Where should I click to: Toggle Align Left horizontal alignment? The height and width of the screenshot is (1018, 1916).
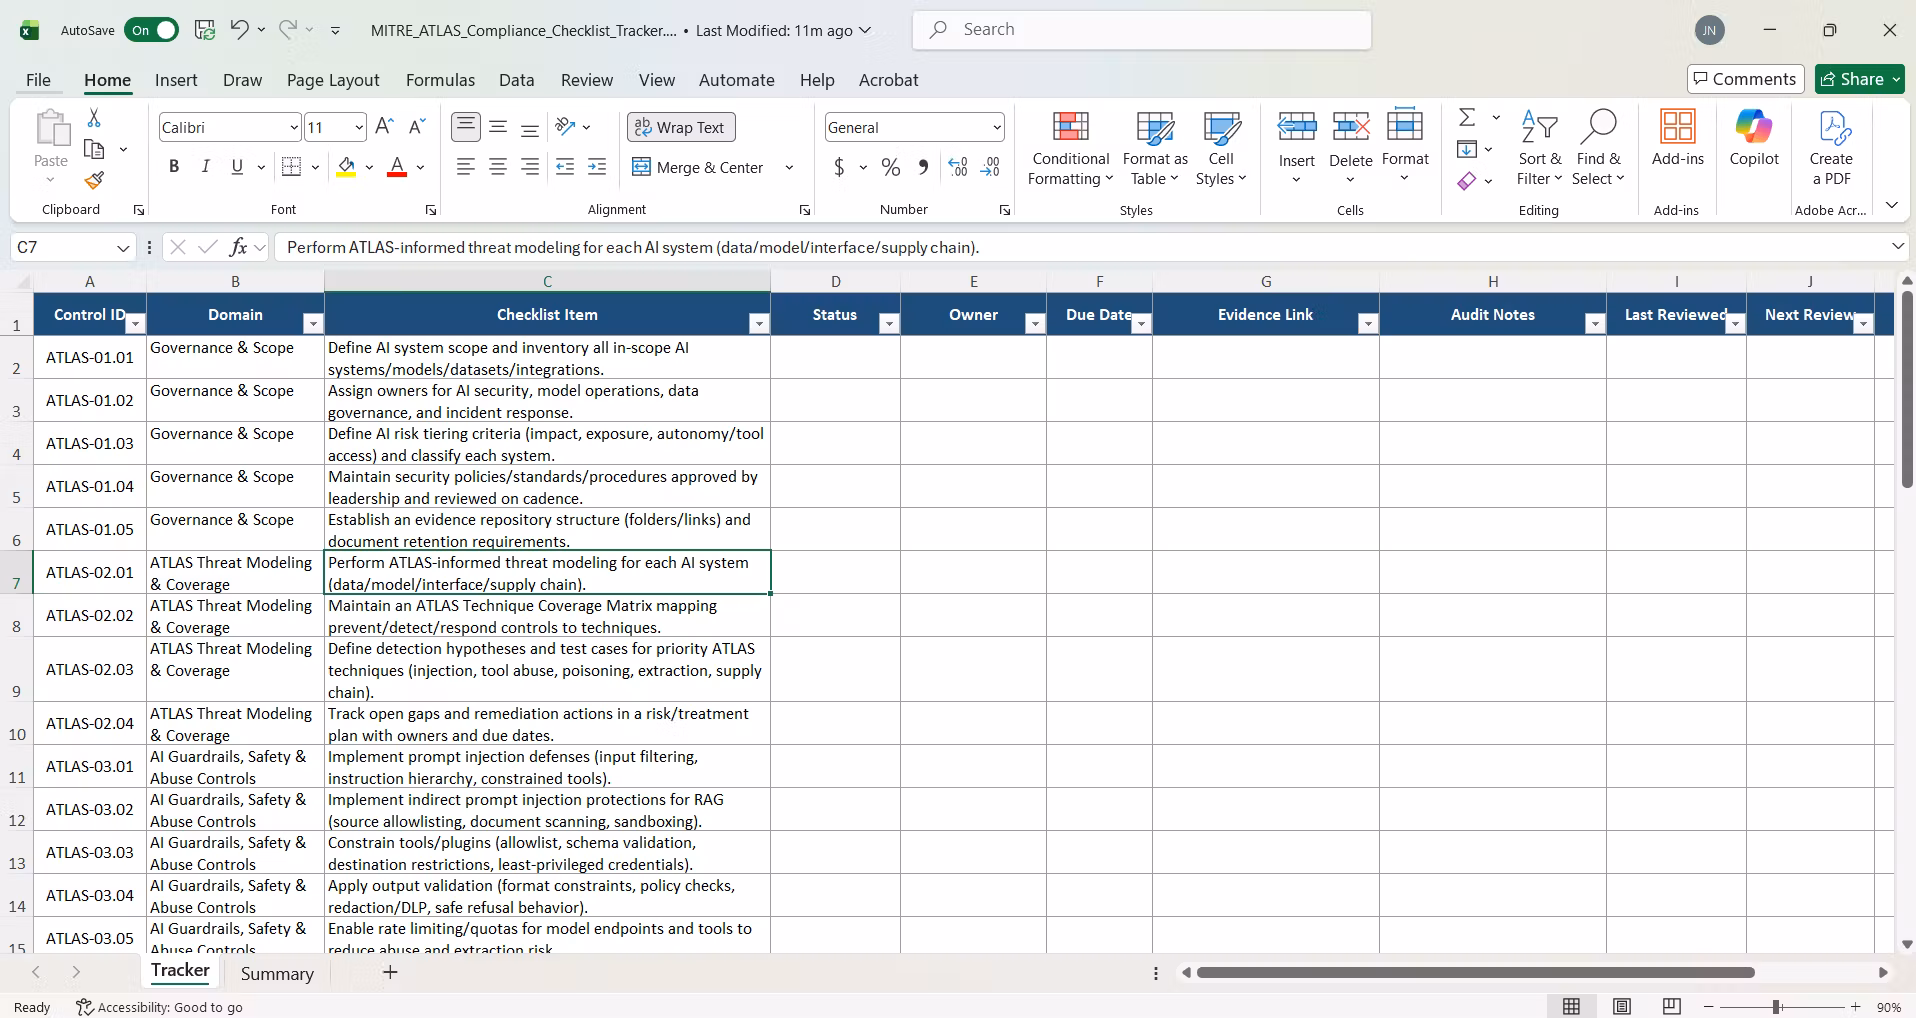[x=466, y=167]
